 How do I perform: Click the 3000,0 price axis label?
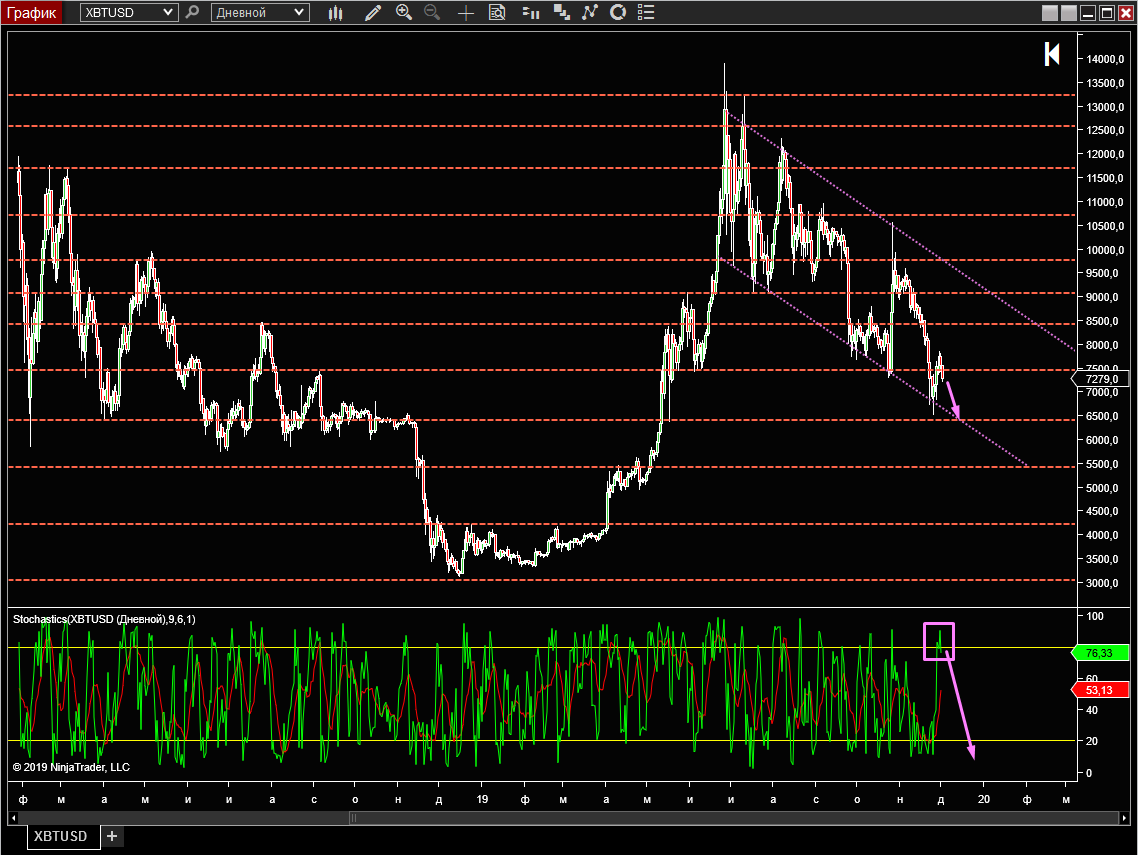1102,583
